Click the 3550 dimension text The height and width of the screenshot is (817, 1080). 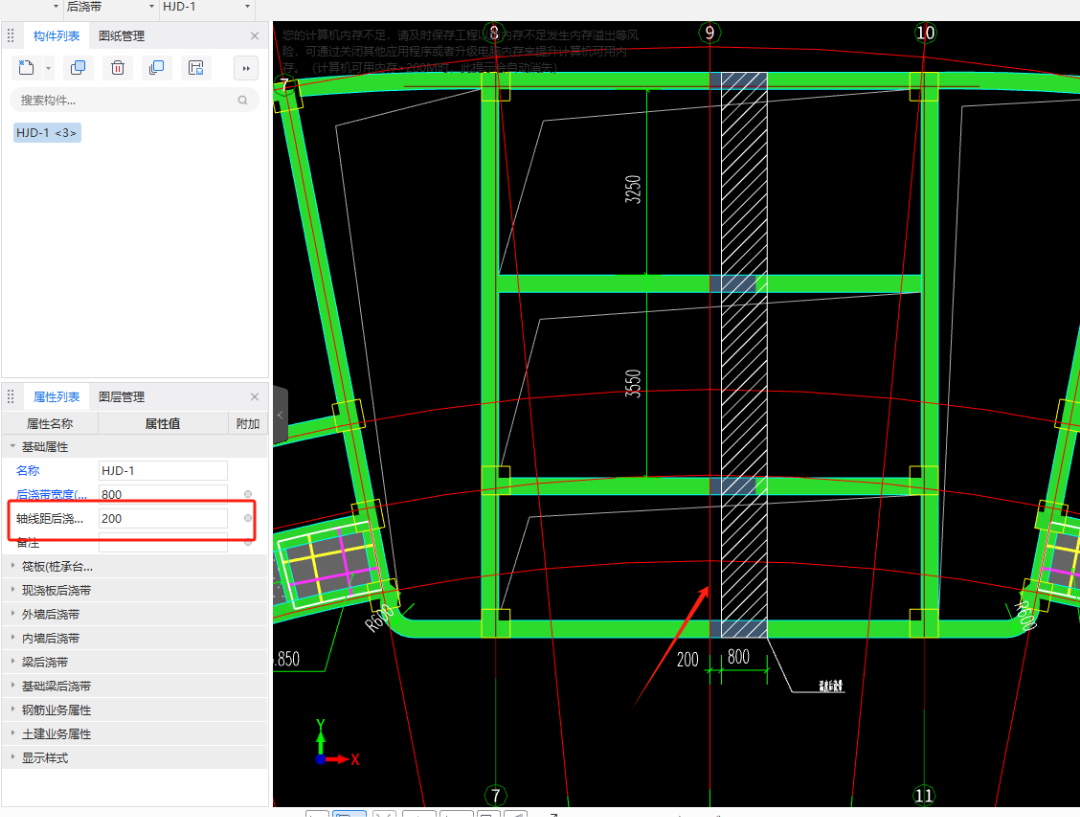[x=633, y=383]
